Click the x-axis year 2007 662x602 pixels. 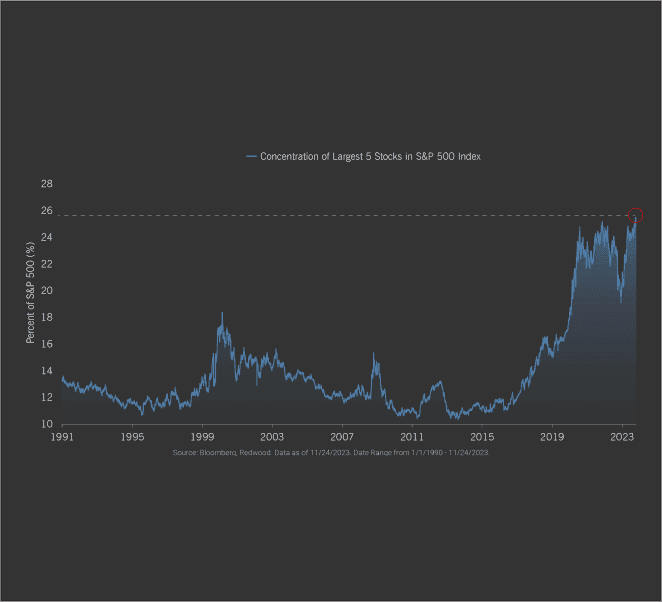[342, 437]
